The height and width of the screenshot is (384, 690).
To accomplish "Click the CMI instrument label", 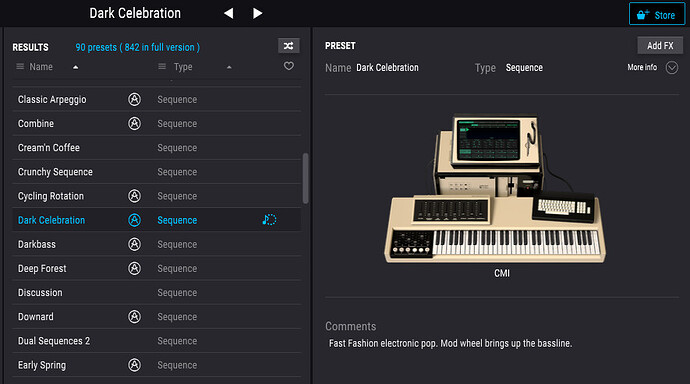I will click(x=502, y=273).
